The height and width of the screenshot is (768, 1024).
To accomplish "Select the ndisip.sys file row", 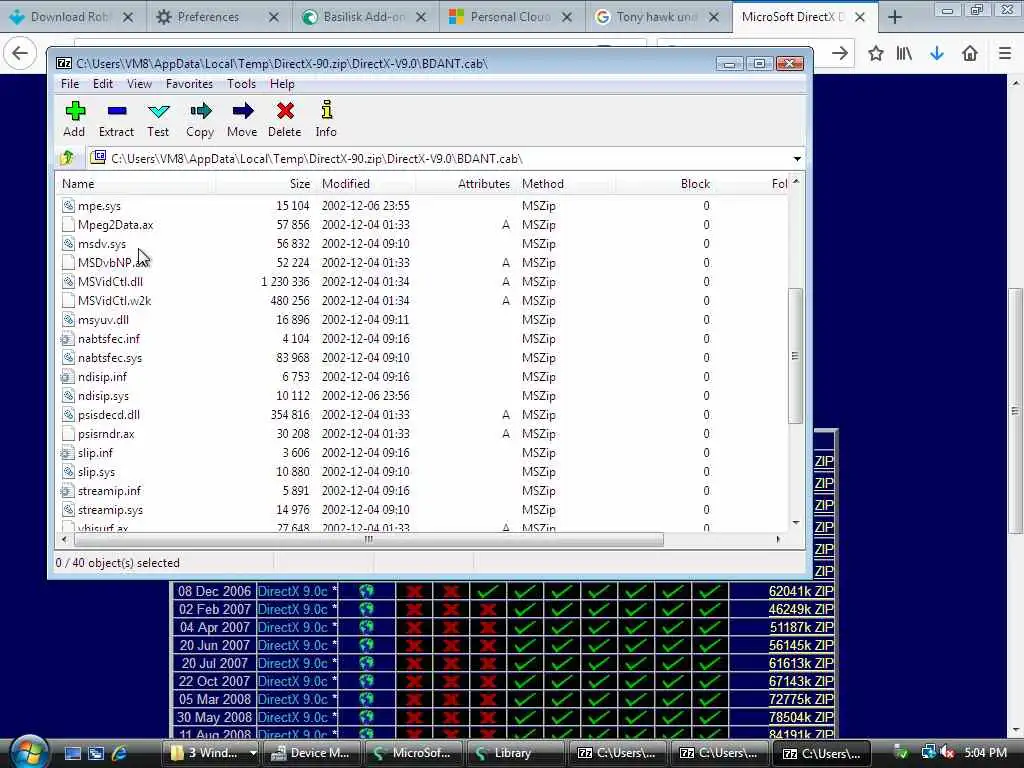I will pyautogui.click(x=421, y=396).
